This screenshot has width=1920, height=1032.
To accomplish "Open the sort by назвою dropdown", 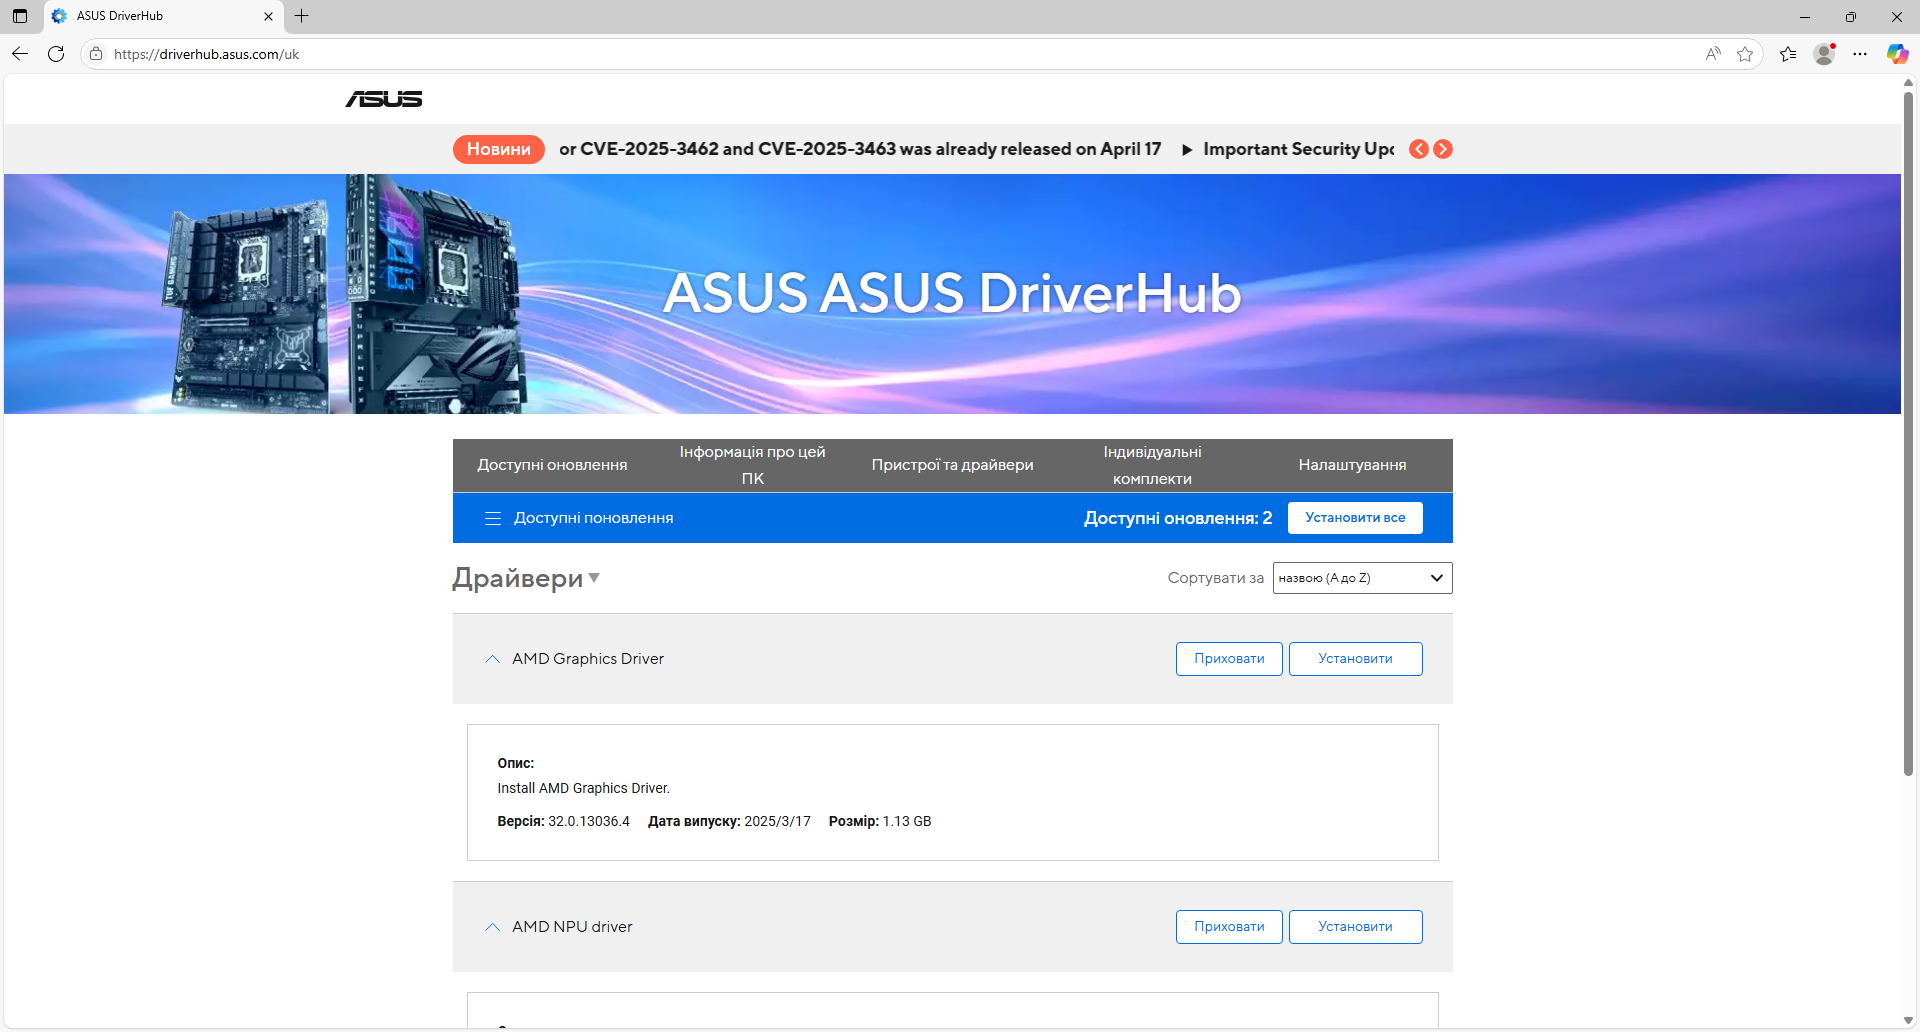I will (1362, 578).
